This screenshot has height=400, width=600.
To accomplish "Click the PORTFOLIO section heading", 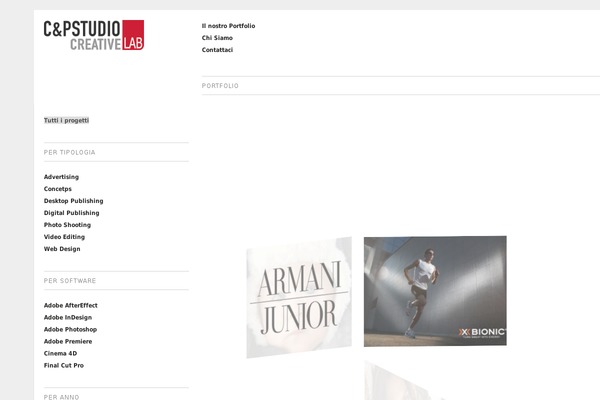I will (x=220, y=86).
